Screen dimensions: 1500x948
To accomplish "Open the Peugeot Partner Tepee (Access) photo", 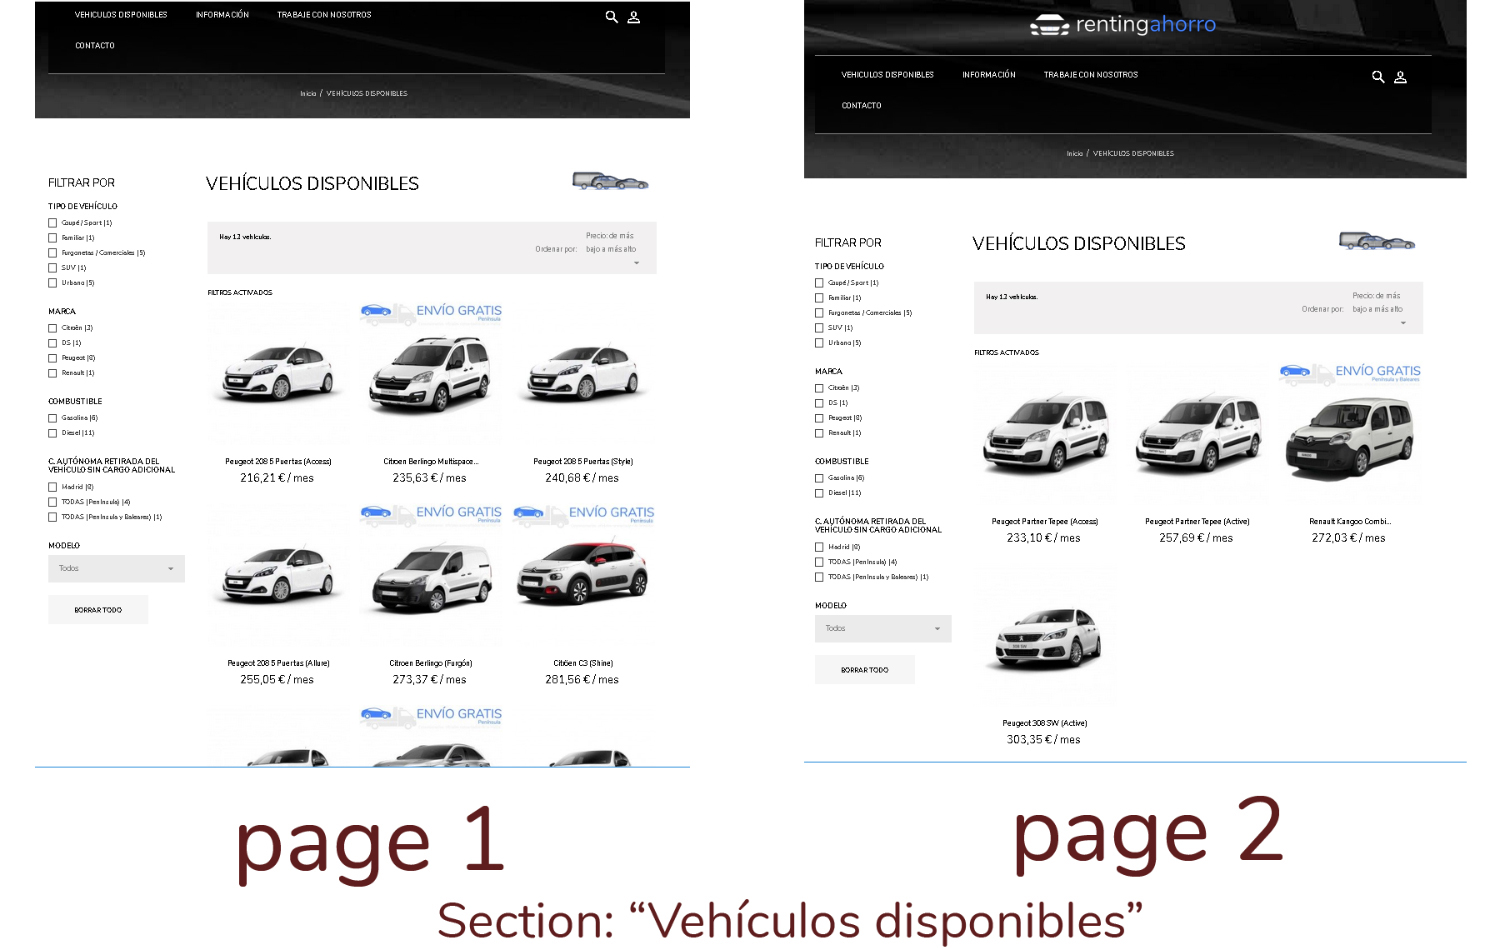I will tap(1045, 433).
